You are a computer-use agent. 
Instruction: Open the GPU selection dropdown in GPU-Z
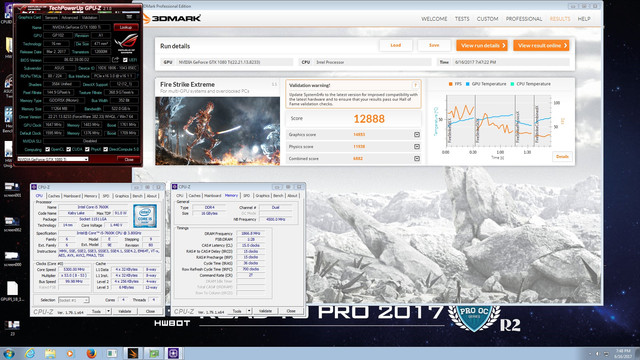[53, 159]
